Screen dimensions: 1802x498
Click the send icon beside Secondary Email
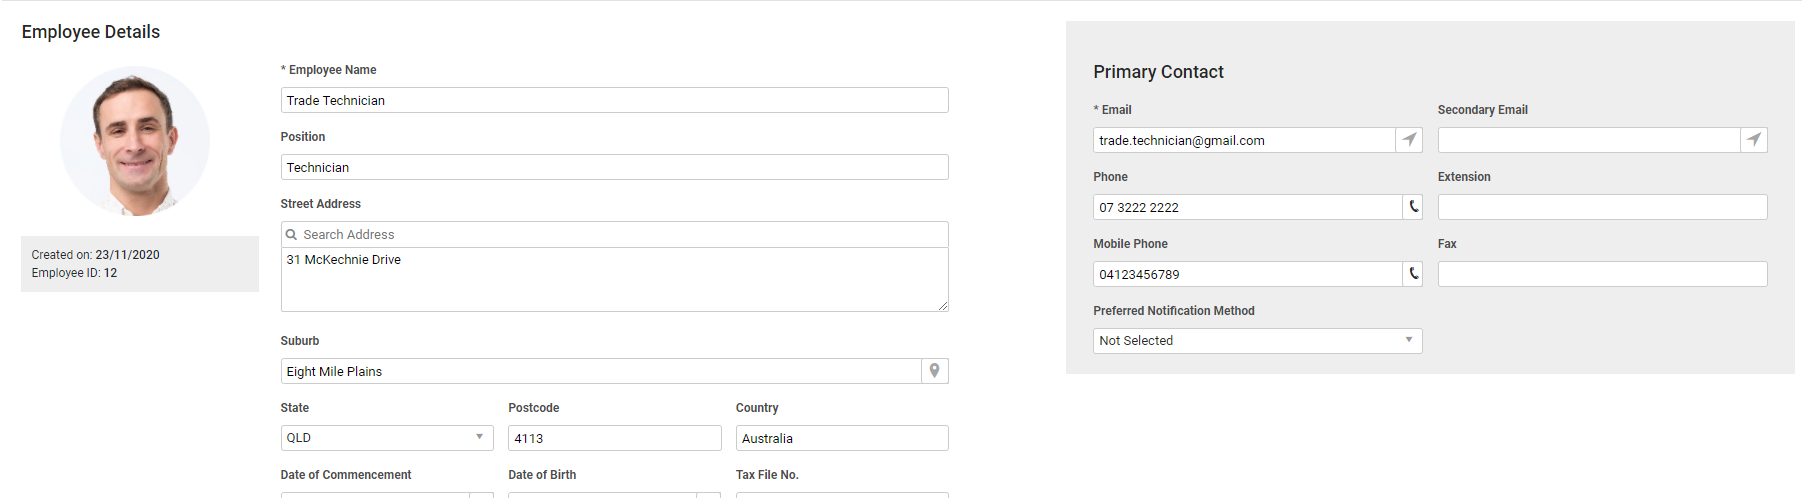click(1754, 140)
